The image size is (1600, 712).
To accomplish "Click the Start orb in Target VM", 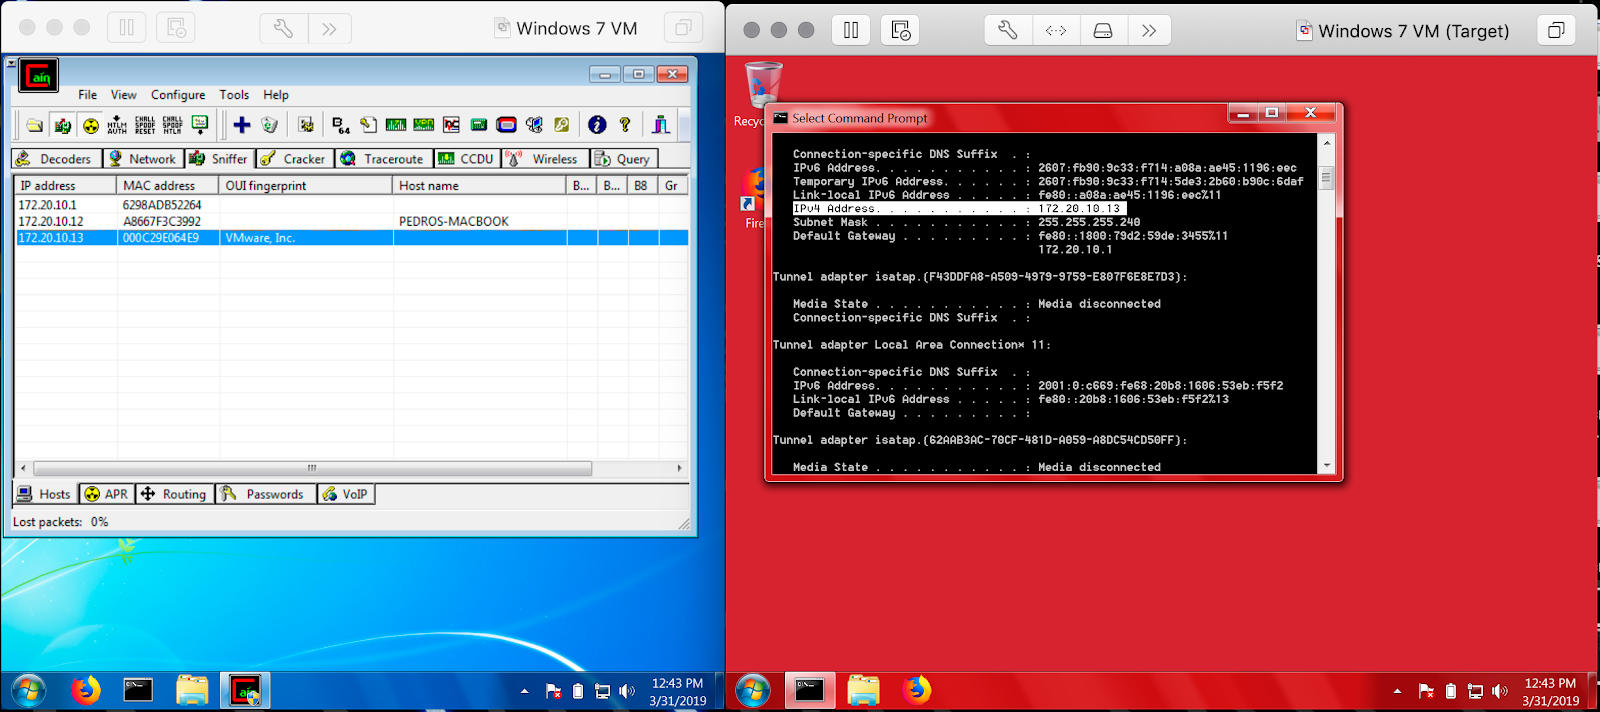I will pos(753,690).
